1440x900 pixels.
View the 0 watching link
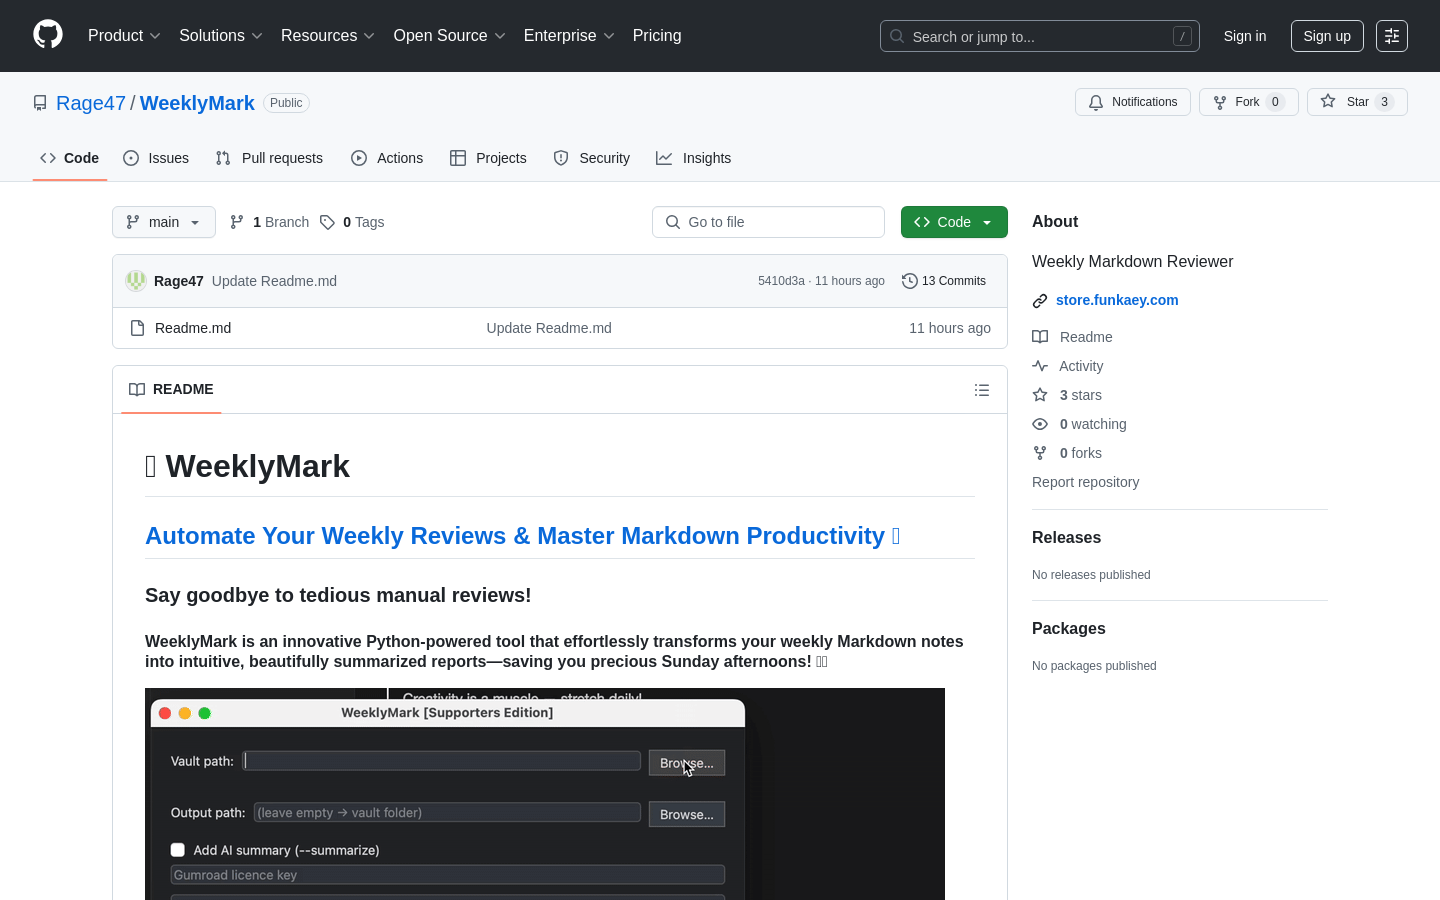(x=1093, y=424)
